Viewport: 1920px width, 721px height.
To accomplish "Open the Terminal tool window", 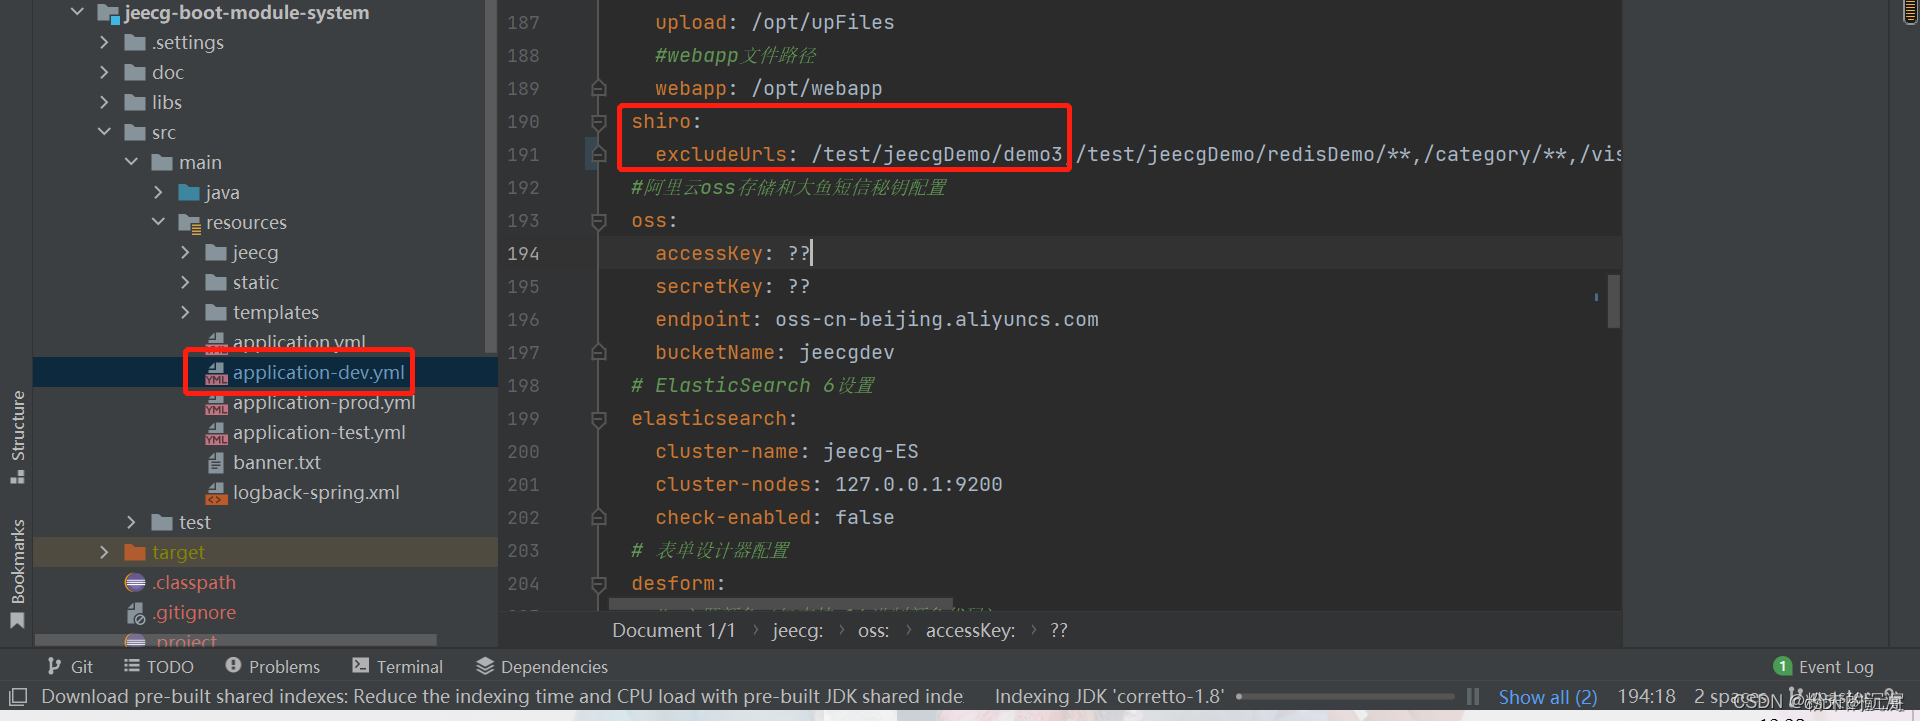I will [397, 667].
